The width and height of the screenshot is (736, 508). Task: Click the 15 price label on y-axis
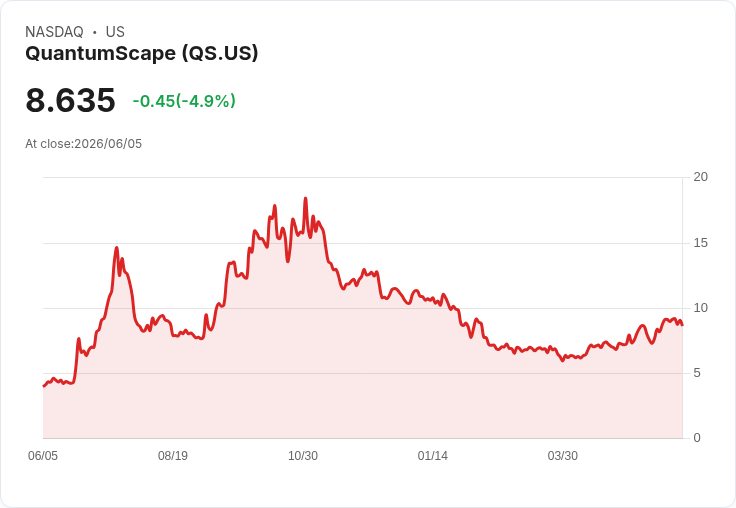(x=700, y=243)
